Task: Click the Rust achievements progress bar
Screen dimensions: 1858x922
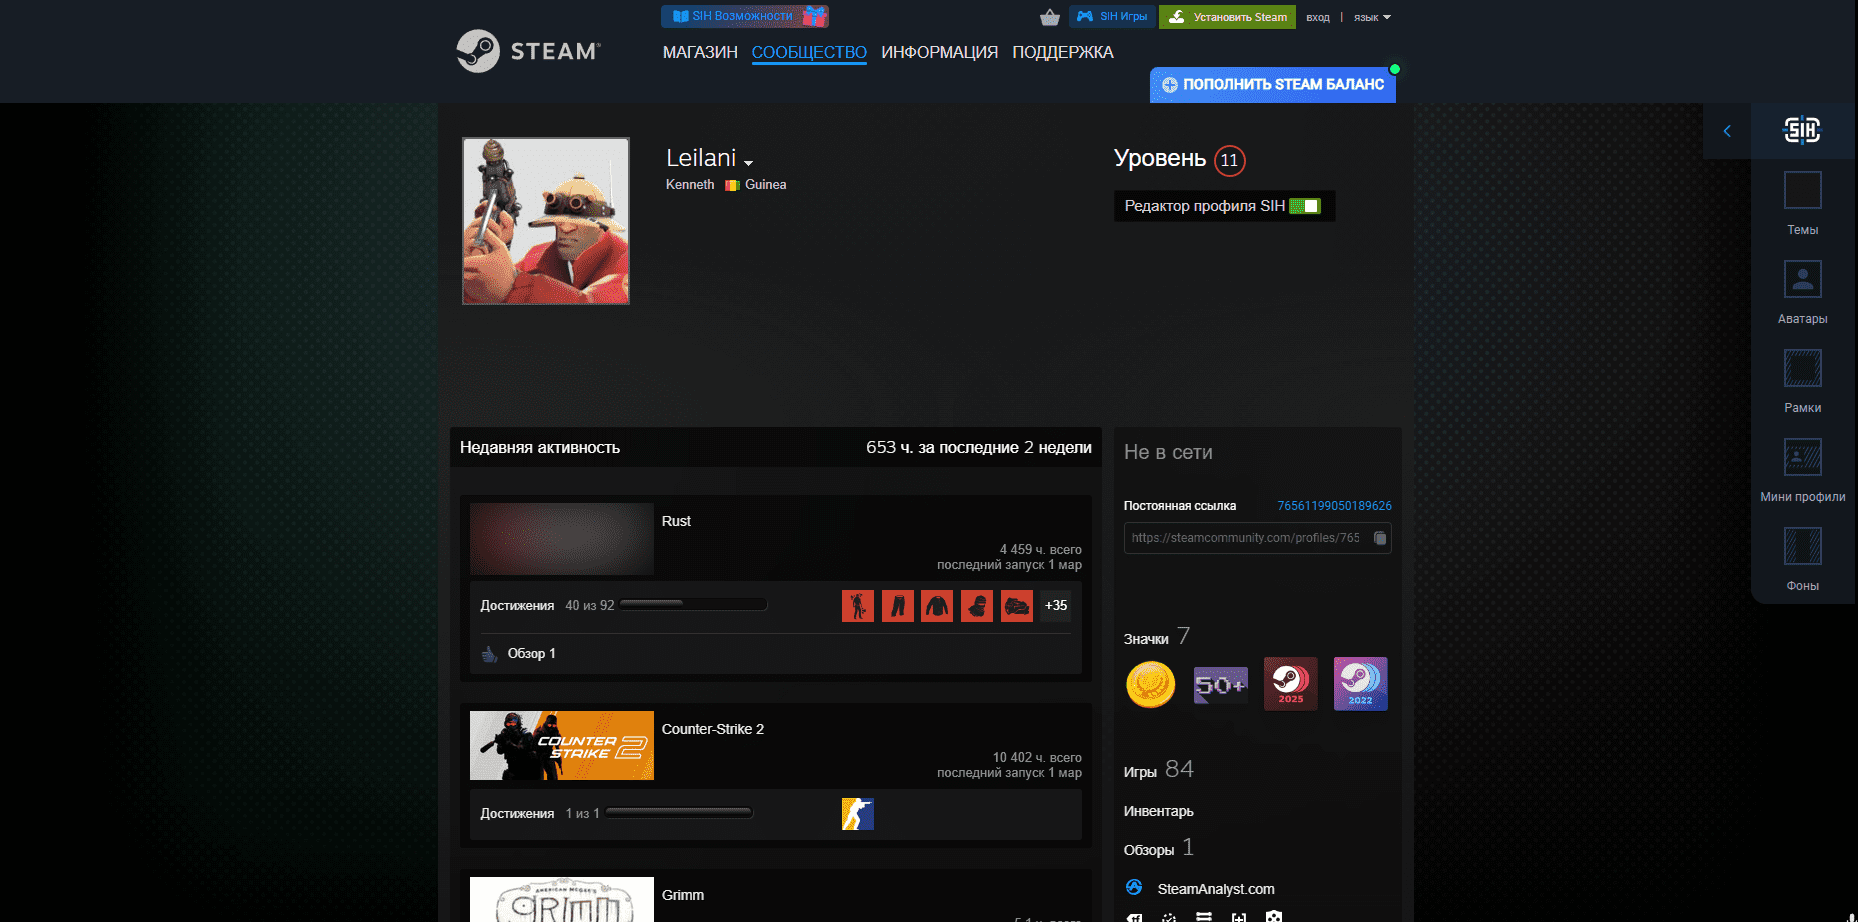Action: tap(693, 605)
